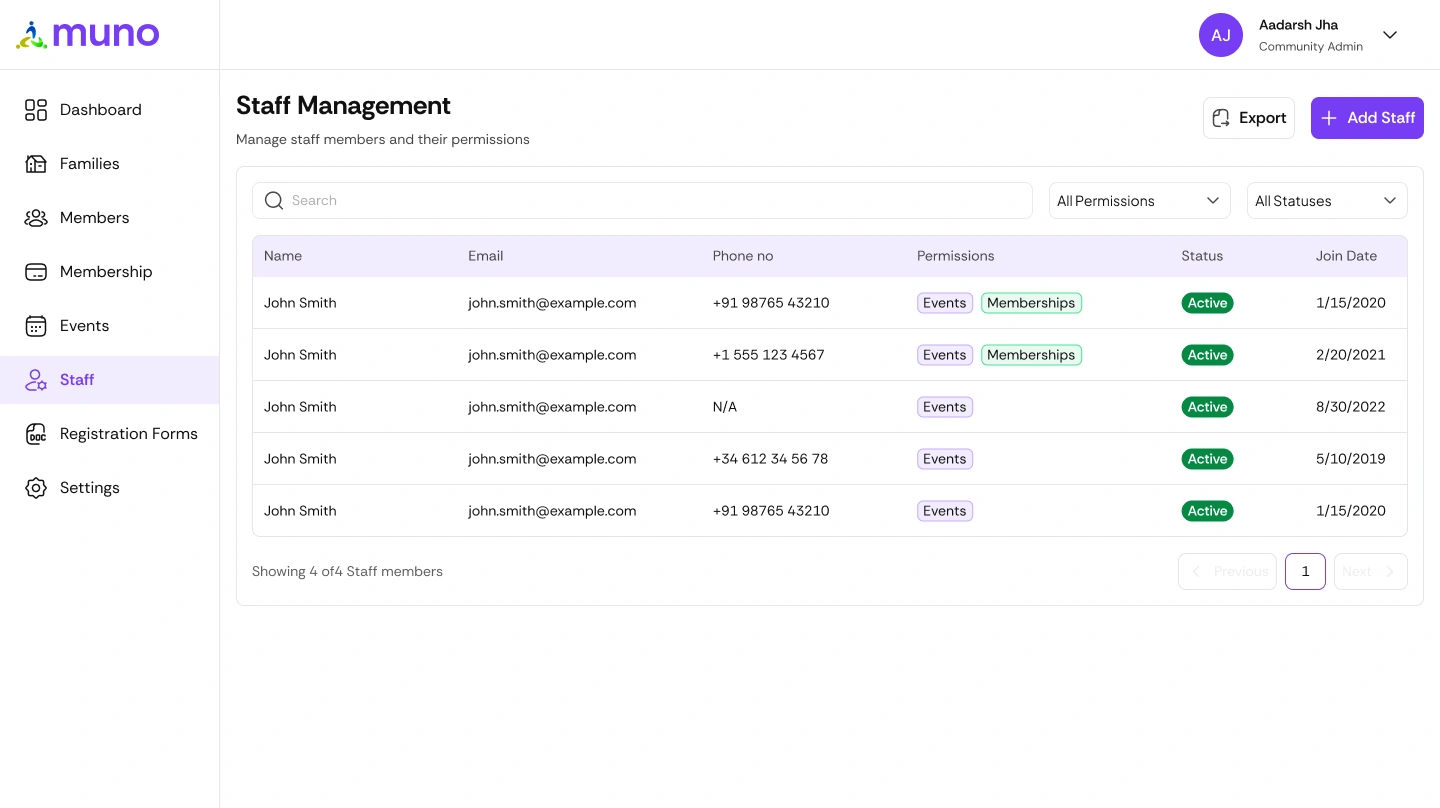Click the Export file icon
Image resolution: width=1440 pixels, height=808 pixels.
point(1221,118)
